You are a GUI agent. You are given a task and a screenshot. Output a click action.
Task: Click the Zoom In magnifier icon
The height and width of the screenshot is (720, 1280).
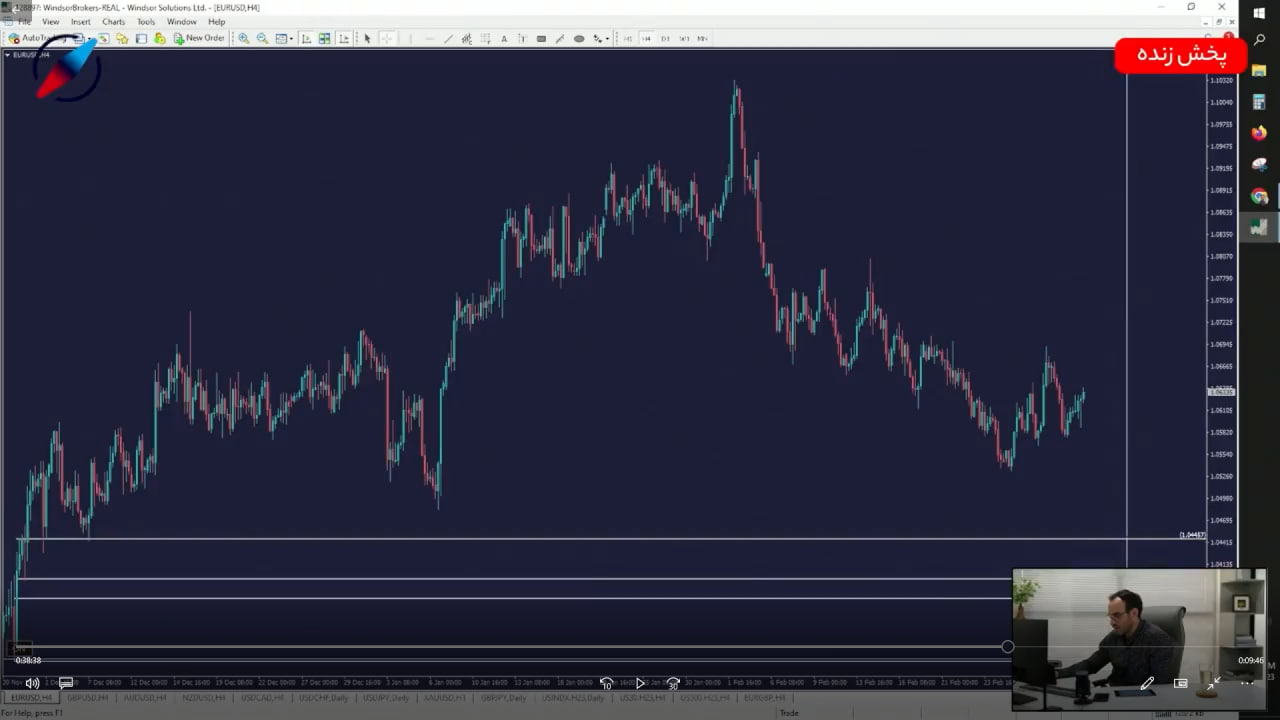(x=243, y=38)
